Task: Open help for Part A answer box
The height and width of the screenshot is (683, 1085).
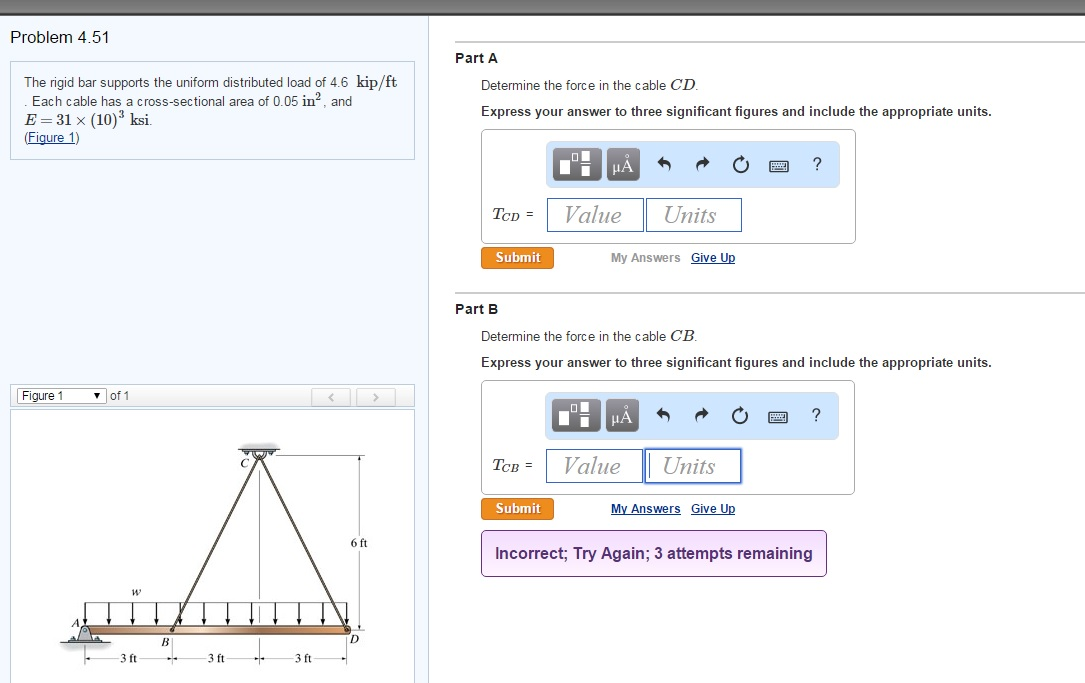Action: pyautogui.click(x=817, y=165)
